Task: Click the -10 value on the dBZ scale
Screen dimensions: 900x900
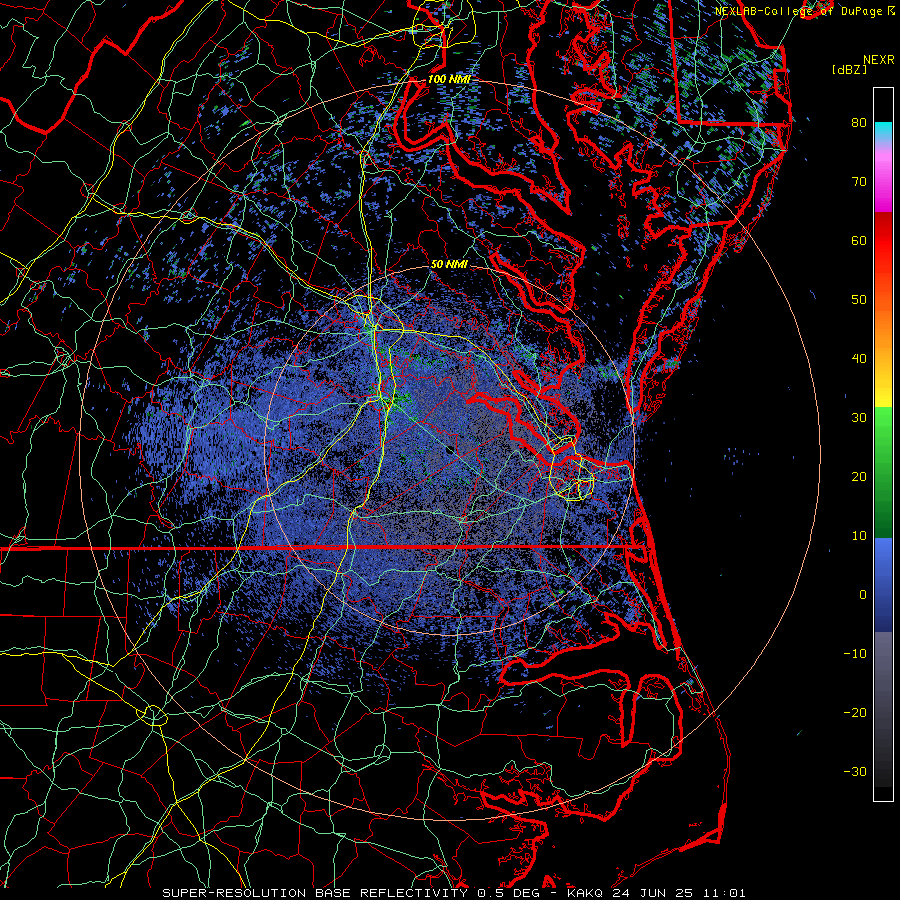Action: 855,654
